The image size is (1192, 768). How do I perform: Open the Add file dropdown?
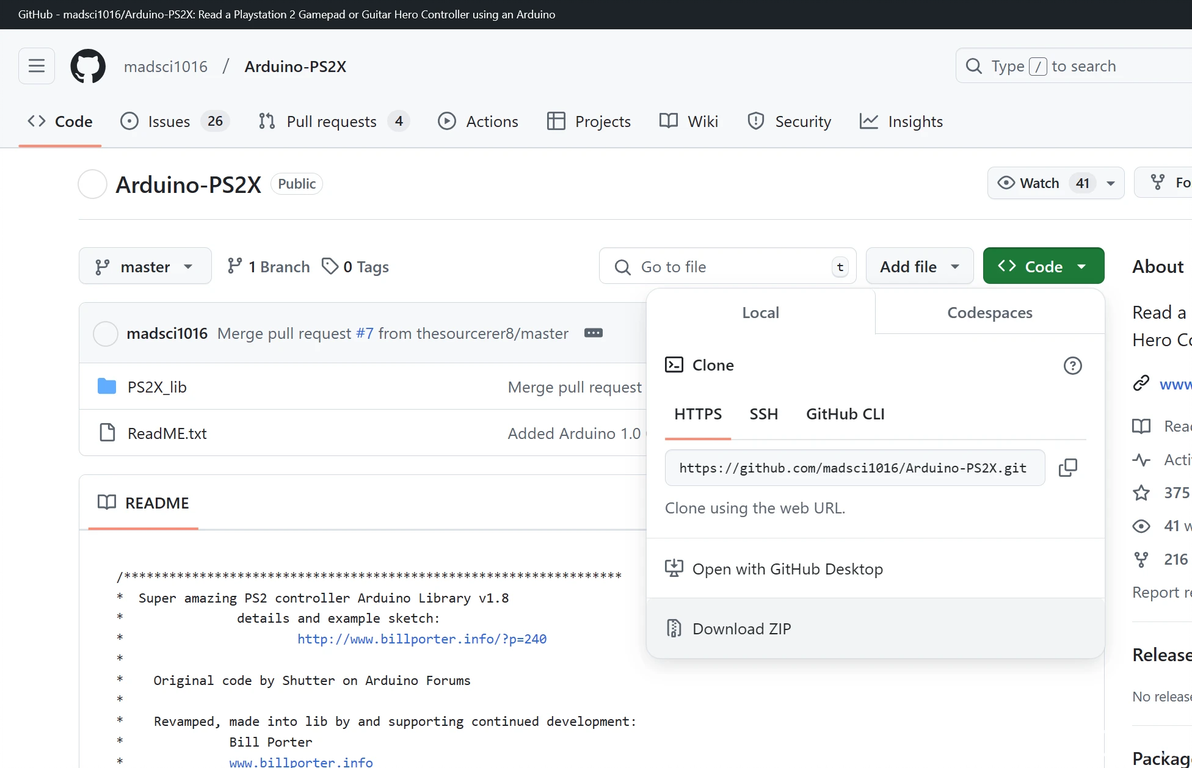[919, 267]
